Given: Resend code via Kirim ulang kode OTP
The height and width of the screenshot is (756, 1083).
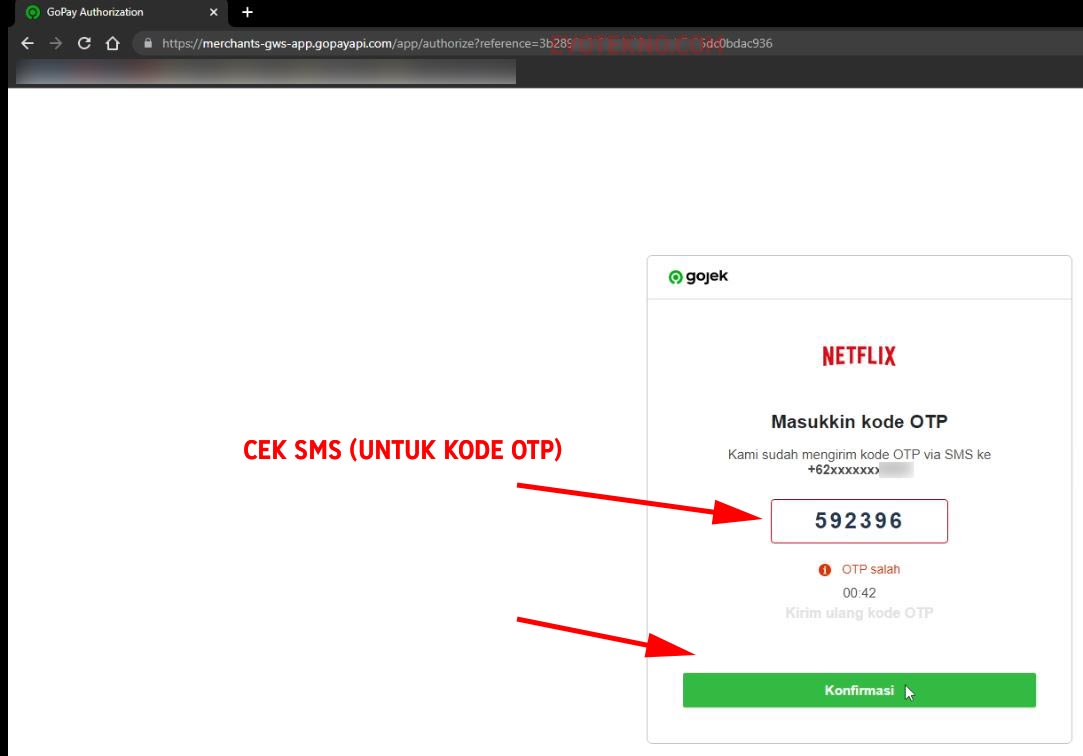Looking at the screenshot, I should 859,613.
